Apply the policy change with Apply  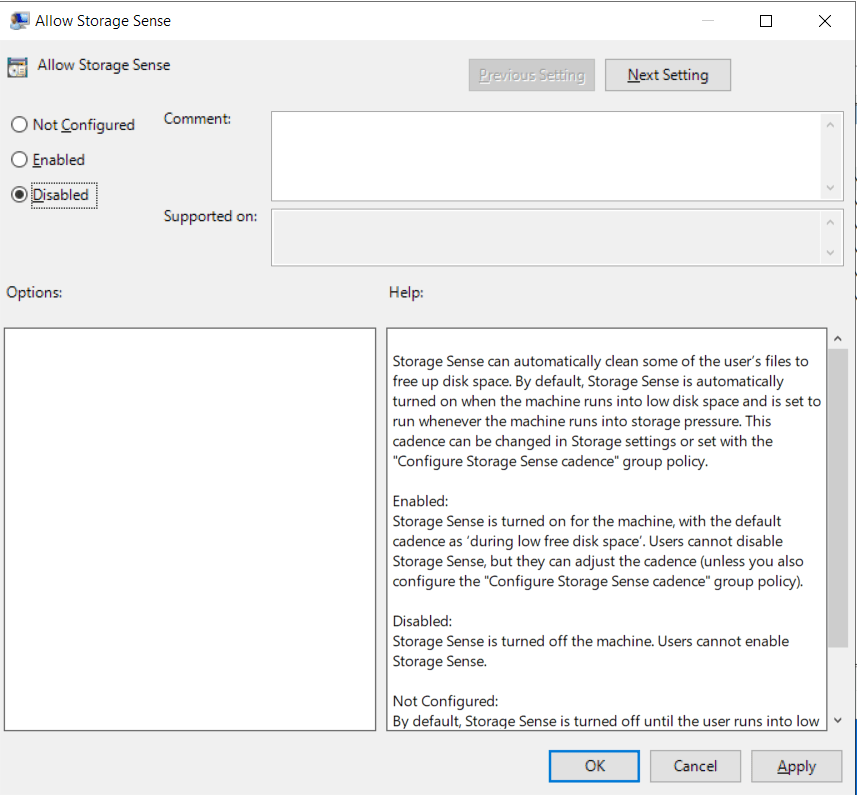[x=796, y=766]
